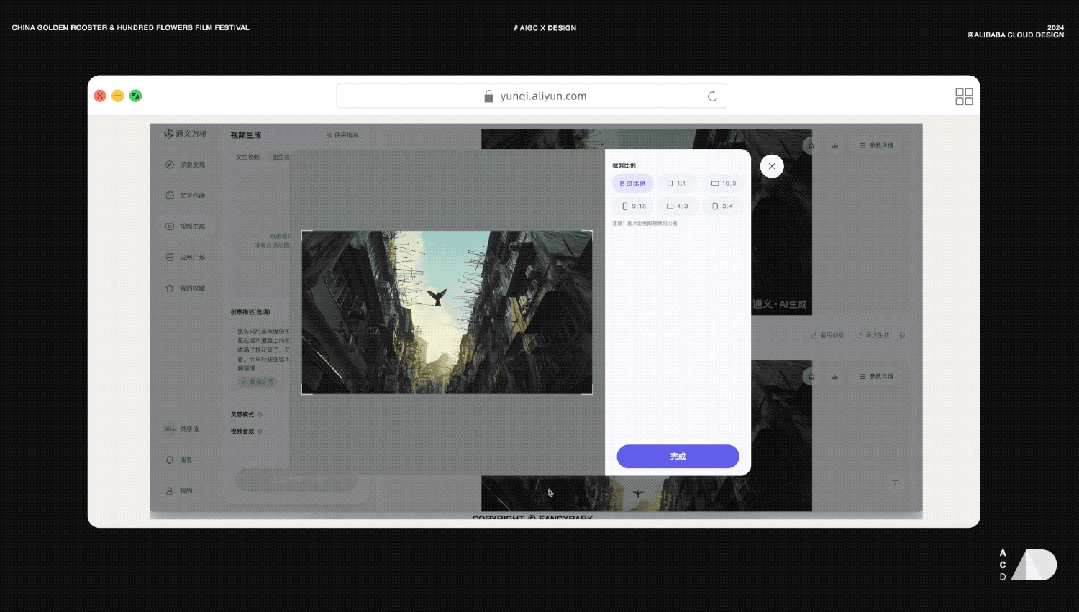Click the top AI-generated video thumbnail
This screenshot has height=612, width=1079.
pyautogui.click(x=781, y=222)
